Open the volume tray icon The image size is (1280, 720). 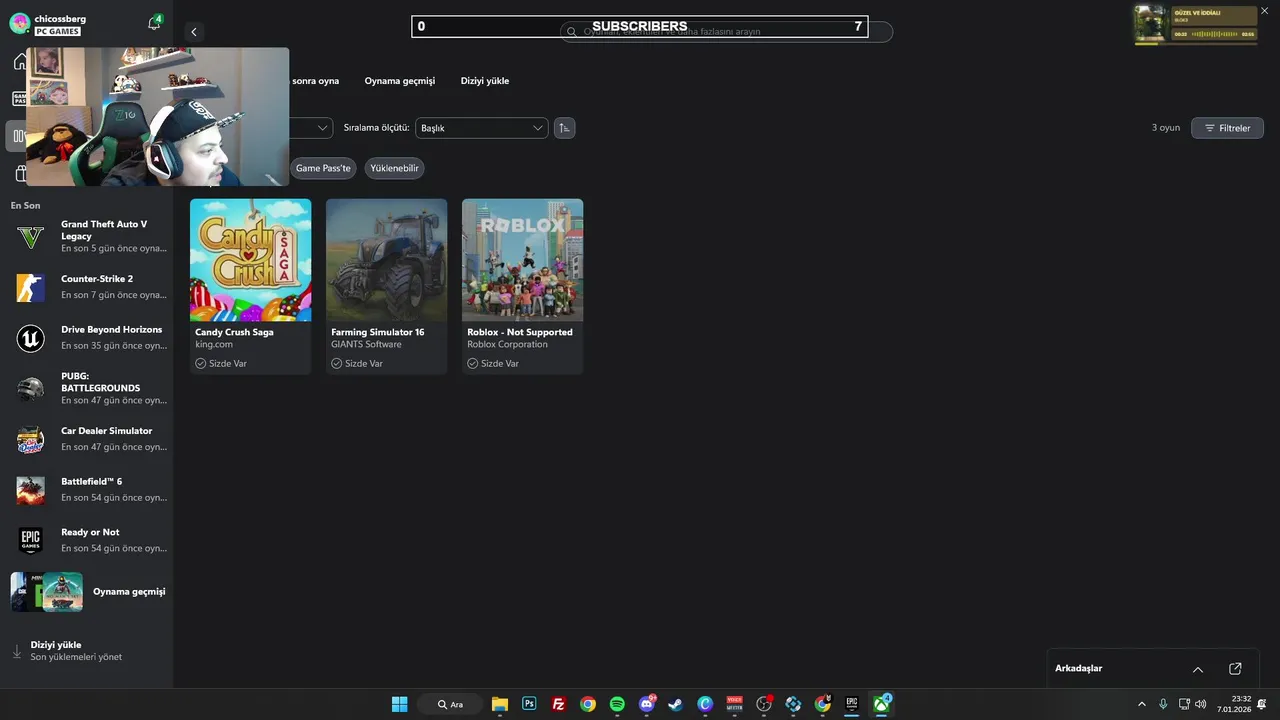[x=1201, y=704]
